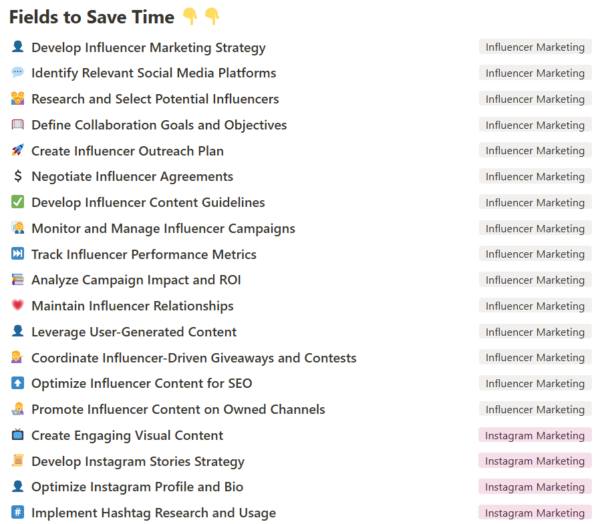Click the up-arrow icon for Optimize Influencer Content SEO
Image resolution: width=600 pixels, height=524 pixels.
point(18,383)
